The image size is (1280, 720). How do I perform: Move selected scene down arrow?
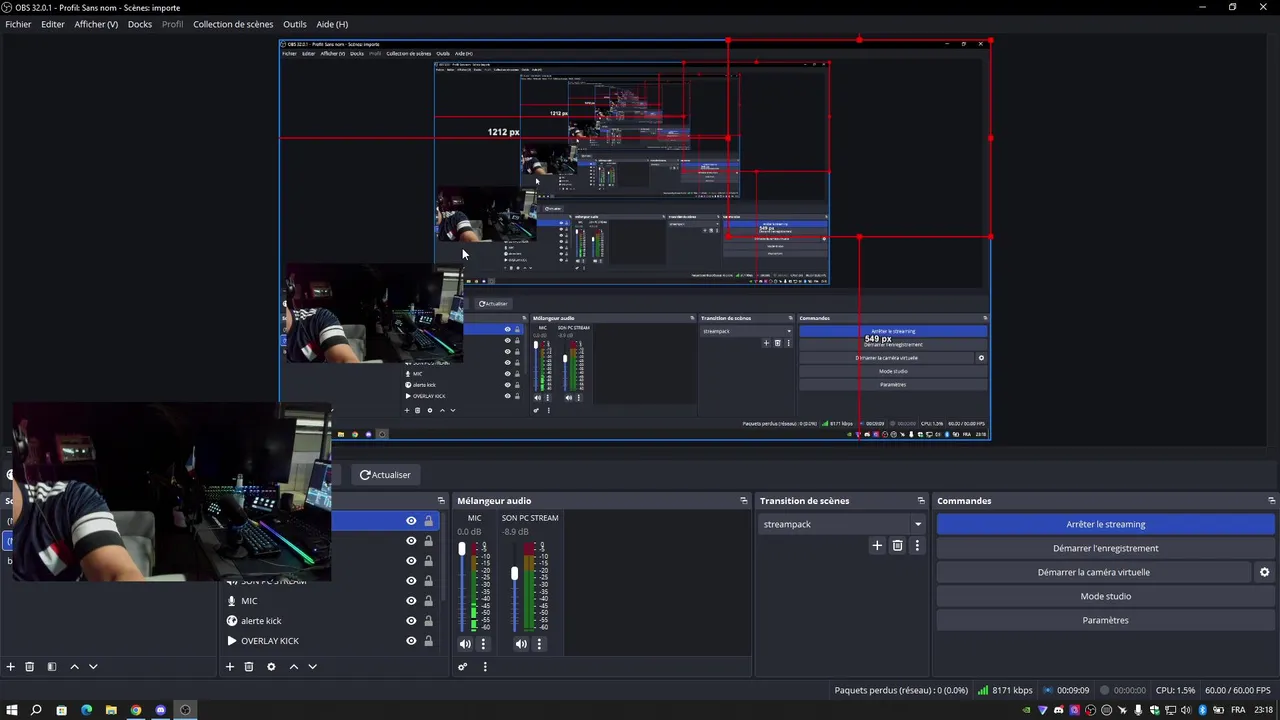pos(93,667)
